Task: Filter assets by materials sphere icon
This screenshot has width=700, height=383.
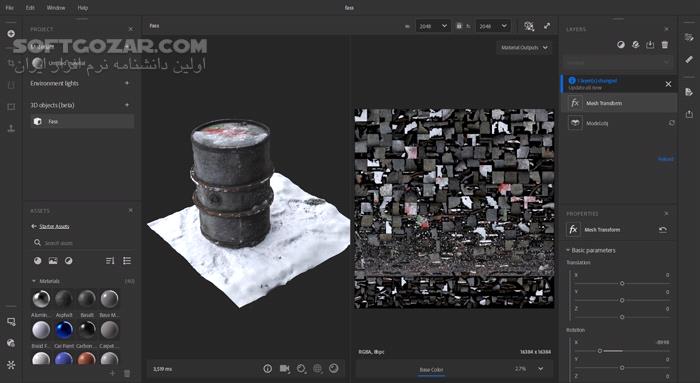Action: [x=38, y=261]
